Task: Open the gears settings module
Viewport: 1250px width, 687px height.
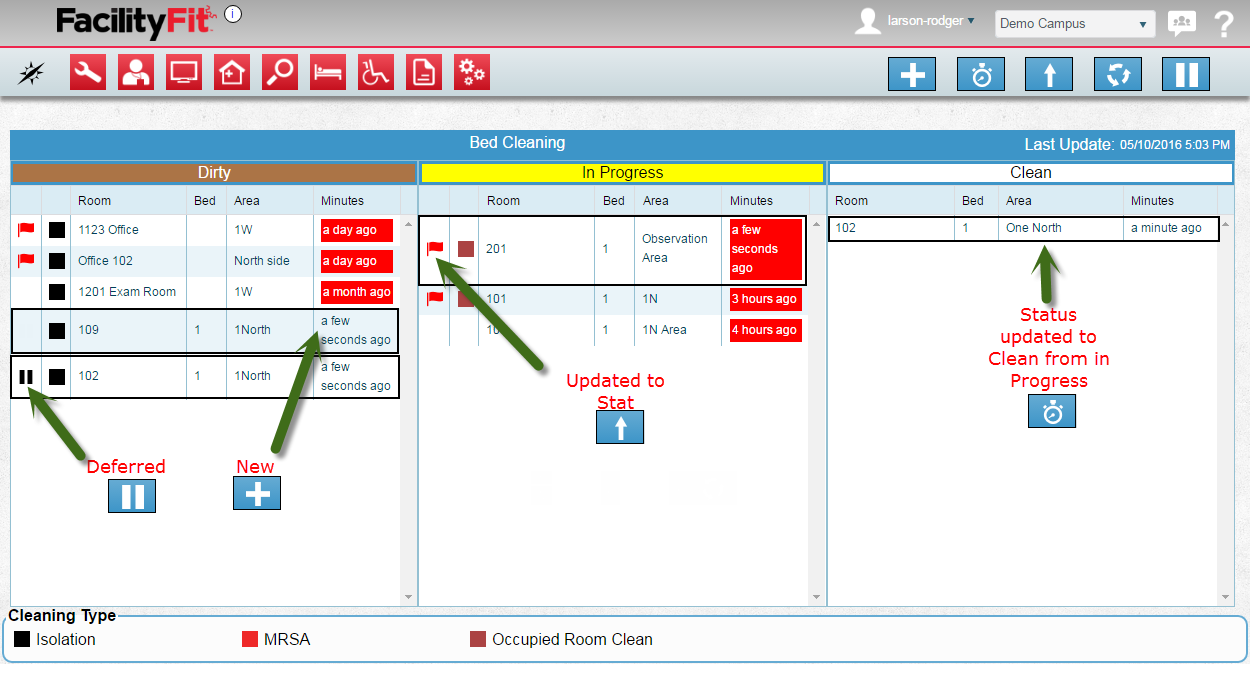Action: pos(472,73)
